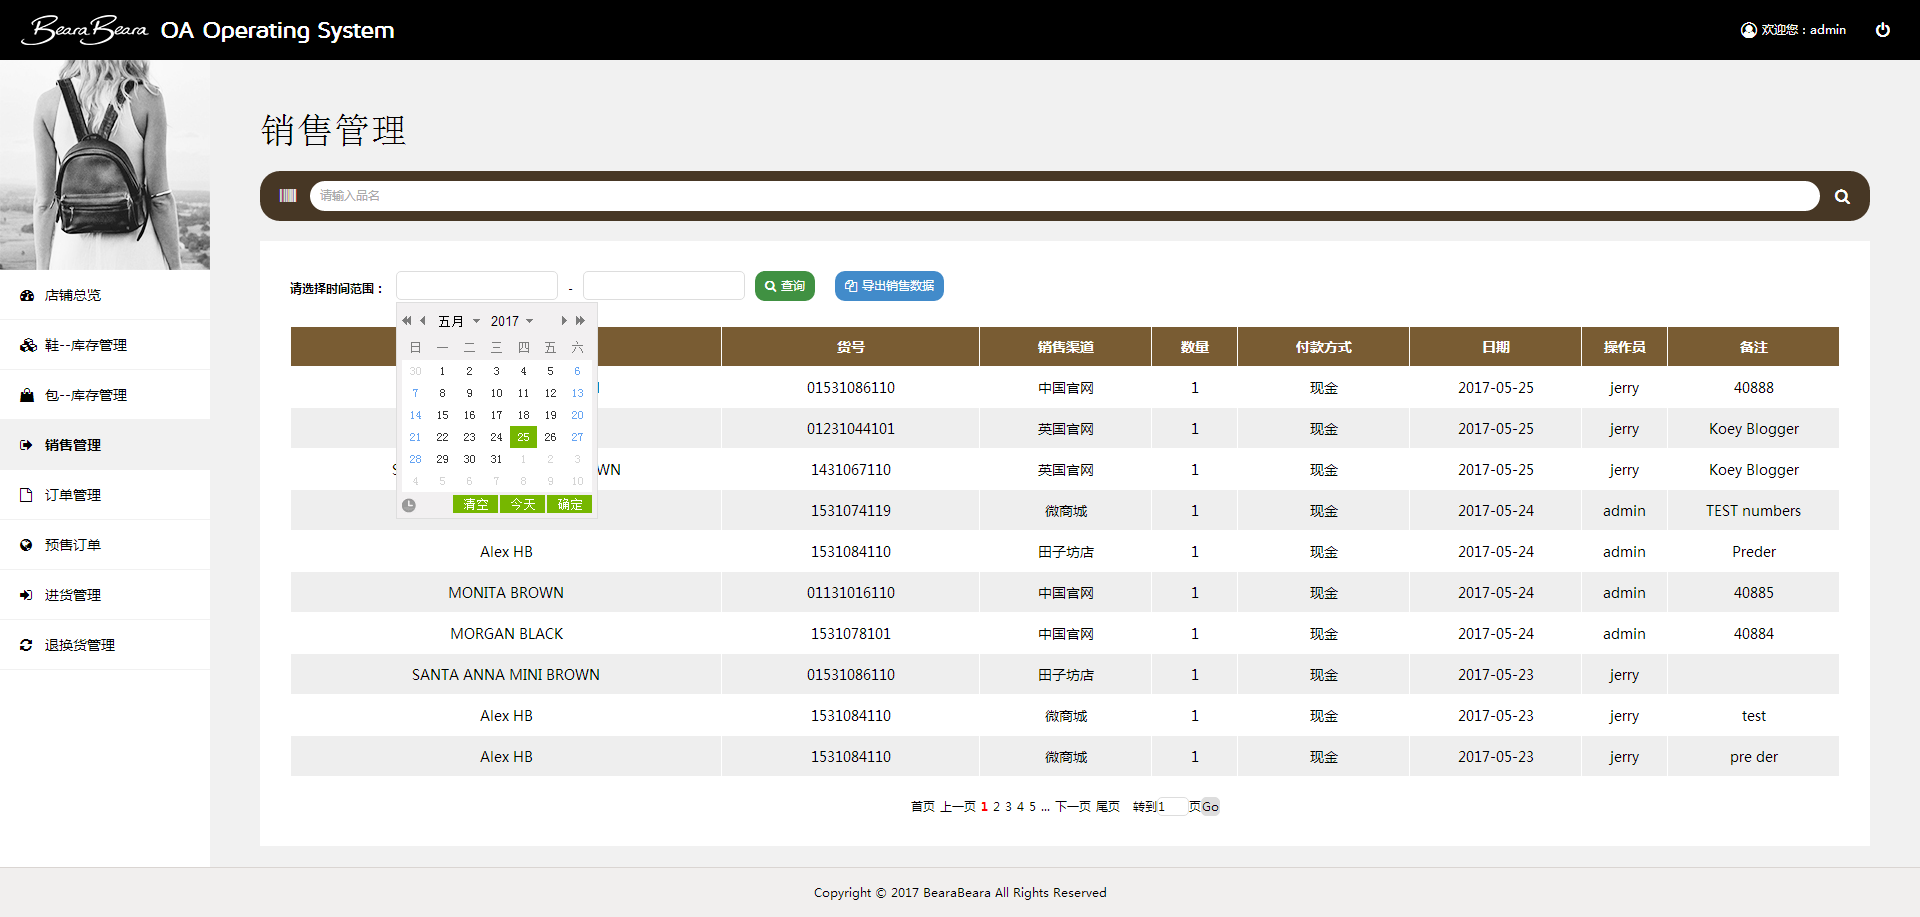
Task: Open 退换货管理 in the sidebar
Action: pos(80,645)
